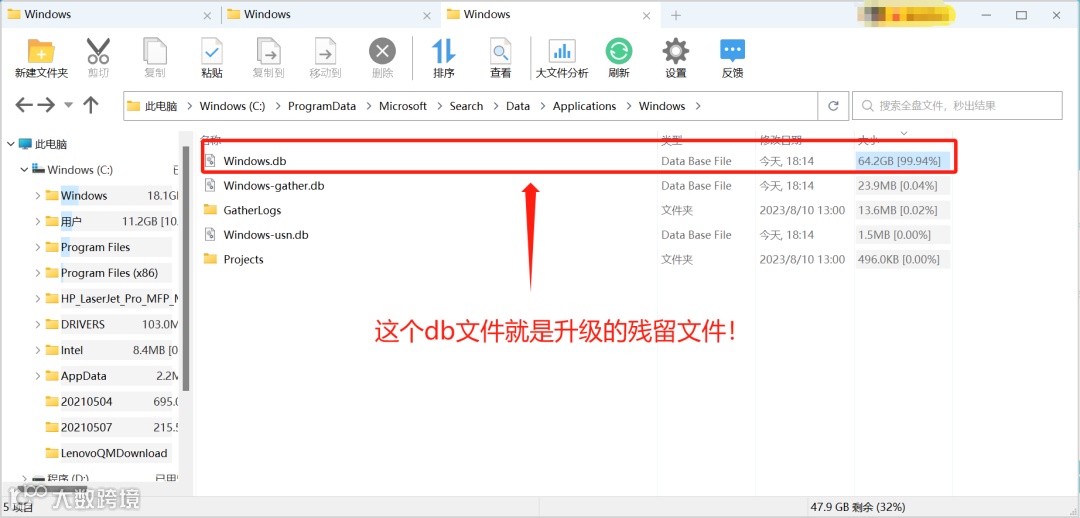Click the Windows.db file icon
The image size is (1080, 518).
coord(210,160)
